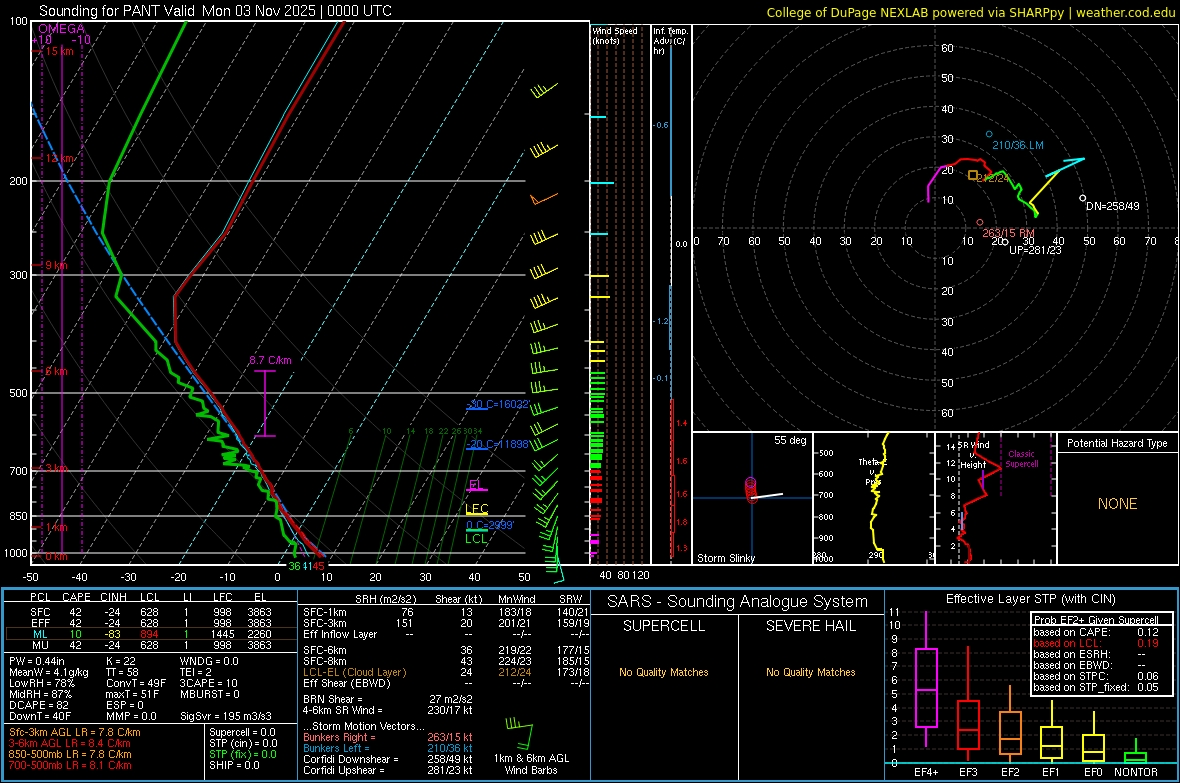Click 'No Quality Matches' under SUPERCELL
Image resolution: width=1180 pixels, height=783 pixels.
664,672
